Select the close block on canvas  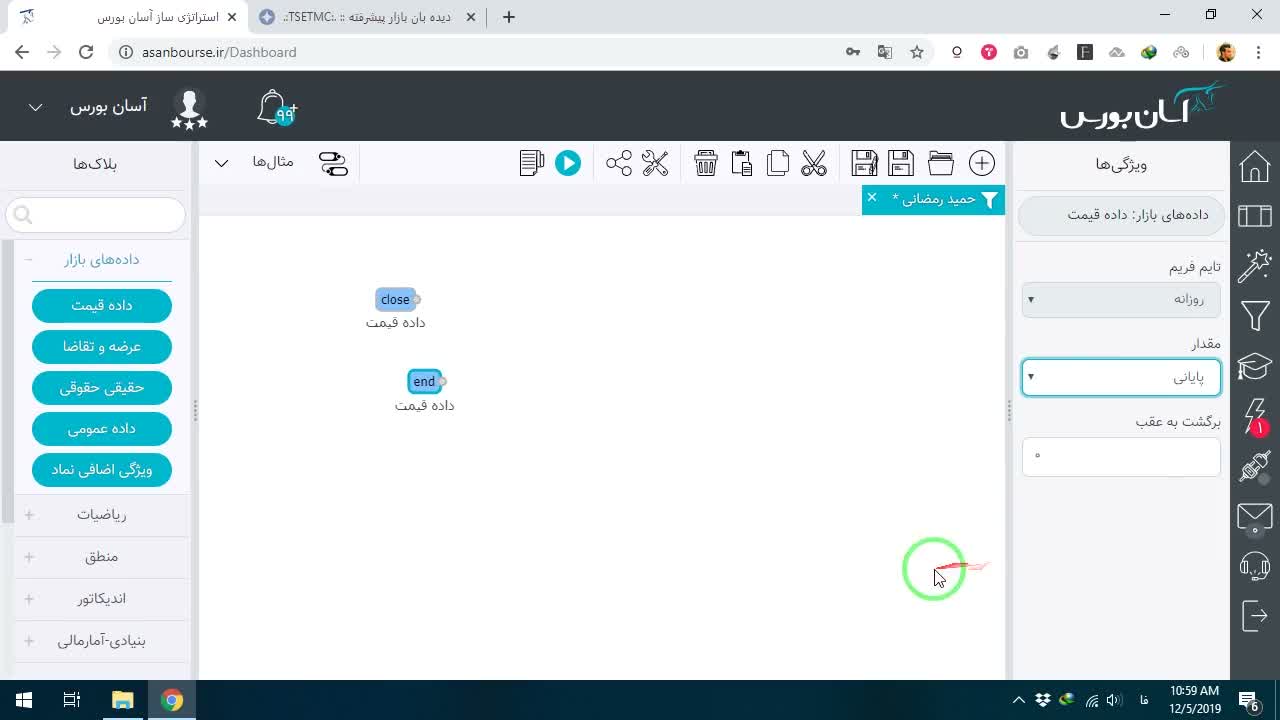click(395, 299)
